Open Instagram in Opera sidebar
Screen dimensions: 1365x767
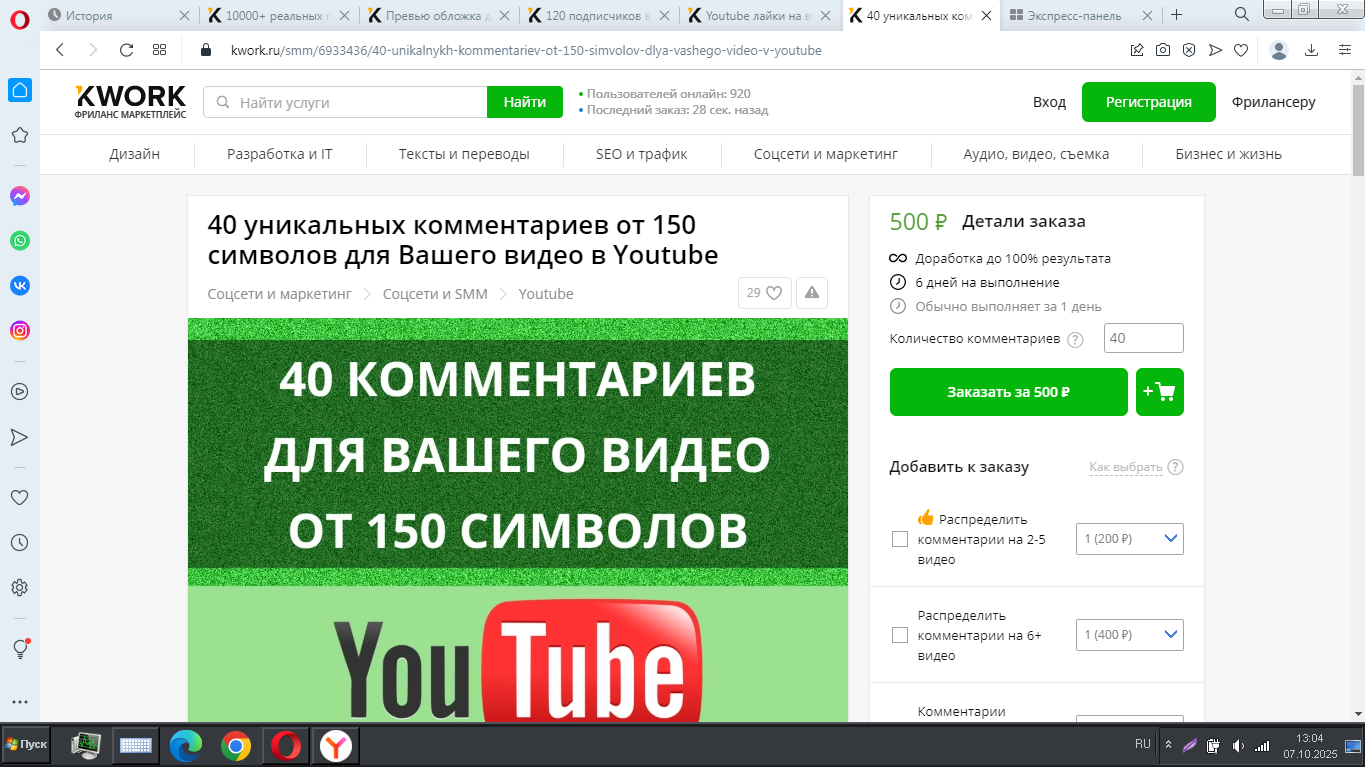[x=20, y=330]
